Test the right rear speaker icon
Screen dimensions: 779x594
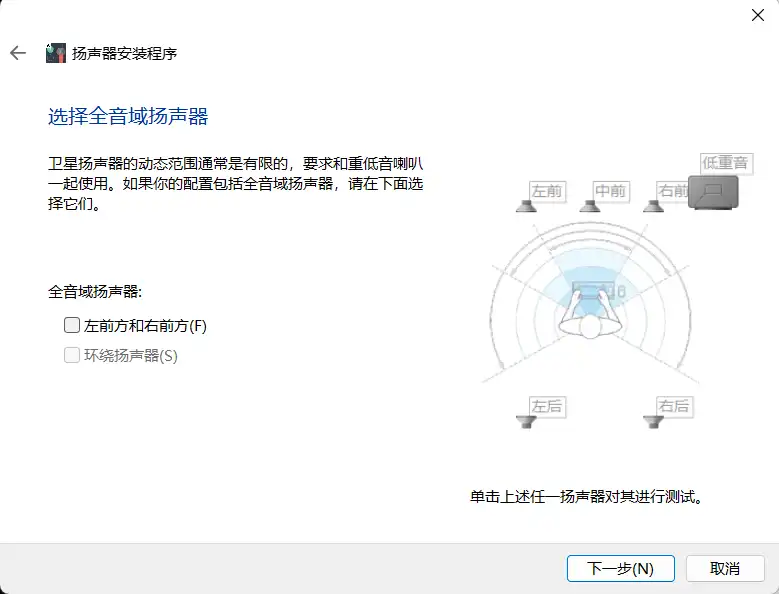coord(654,422)
